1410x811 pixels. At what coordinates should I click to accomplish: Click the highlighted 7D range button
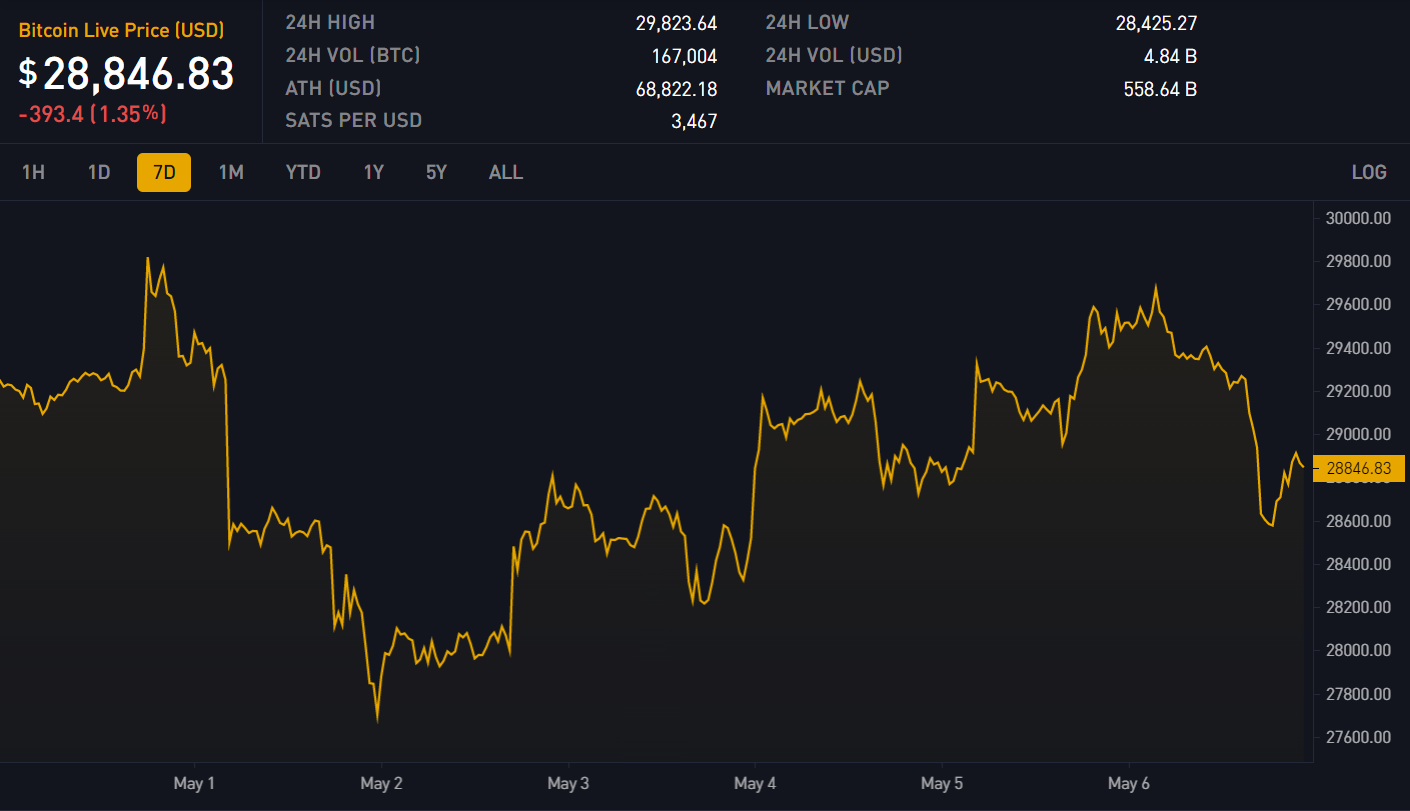pyautogui.click(x=164, y=172)
